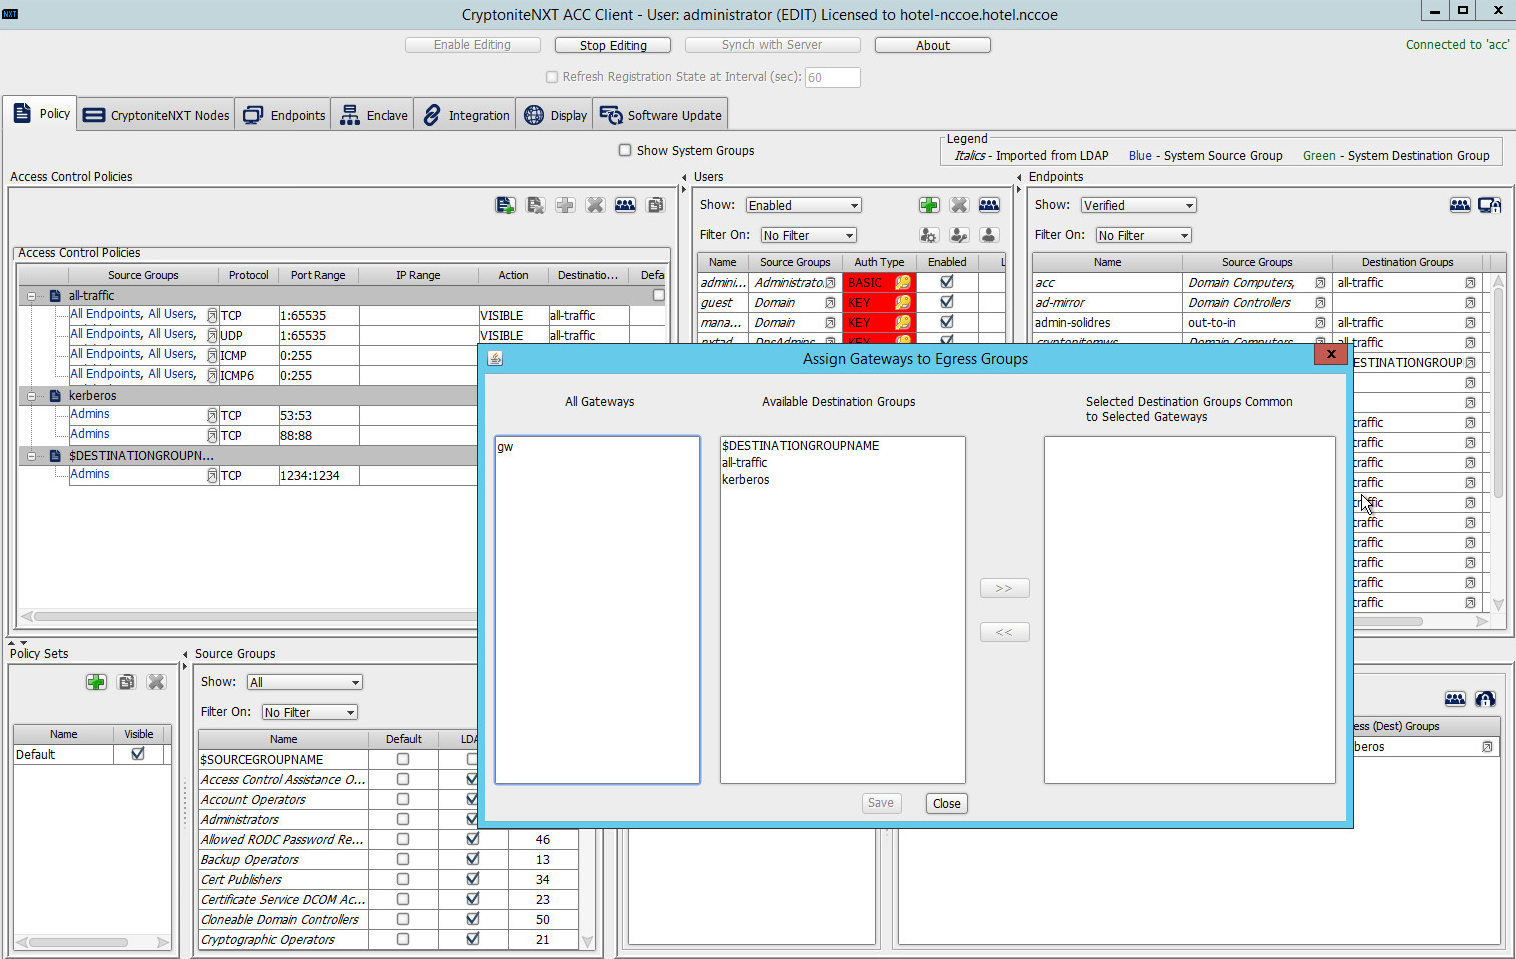Click the delete X icon in Users panel
Screen dimensions: 1516x959
[x=959, y=205]
